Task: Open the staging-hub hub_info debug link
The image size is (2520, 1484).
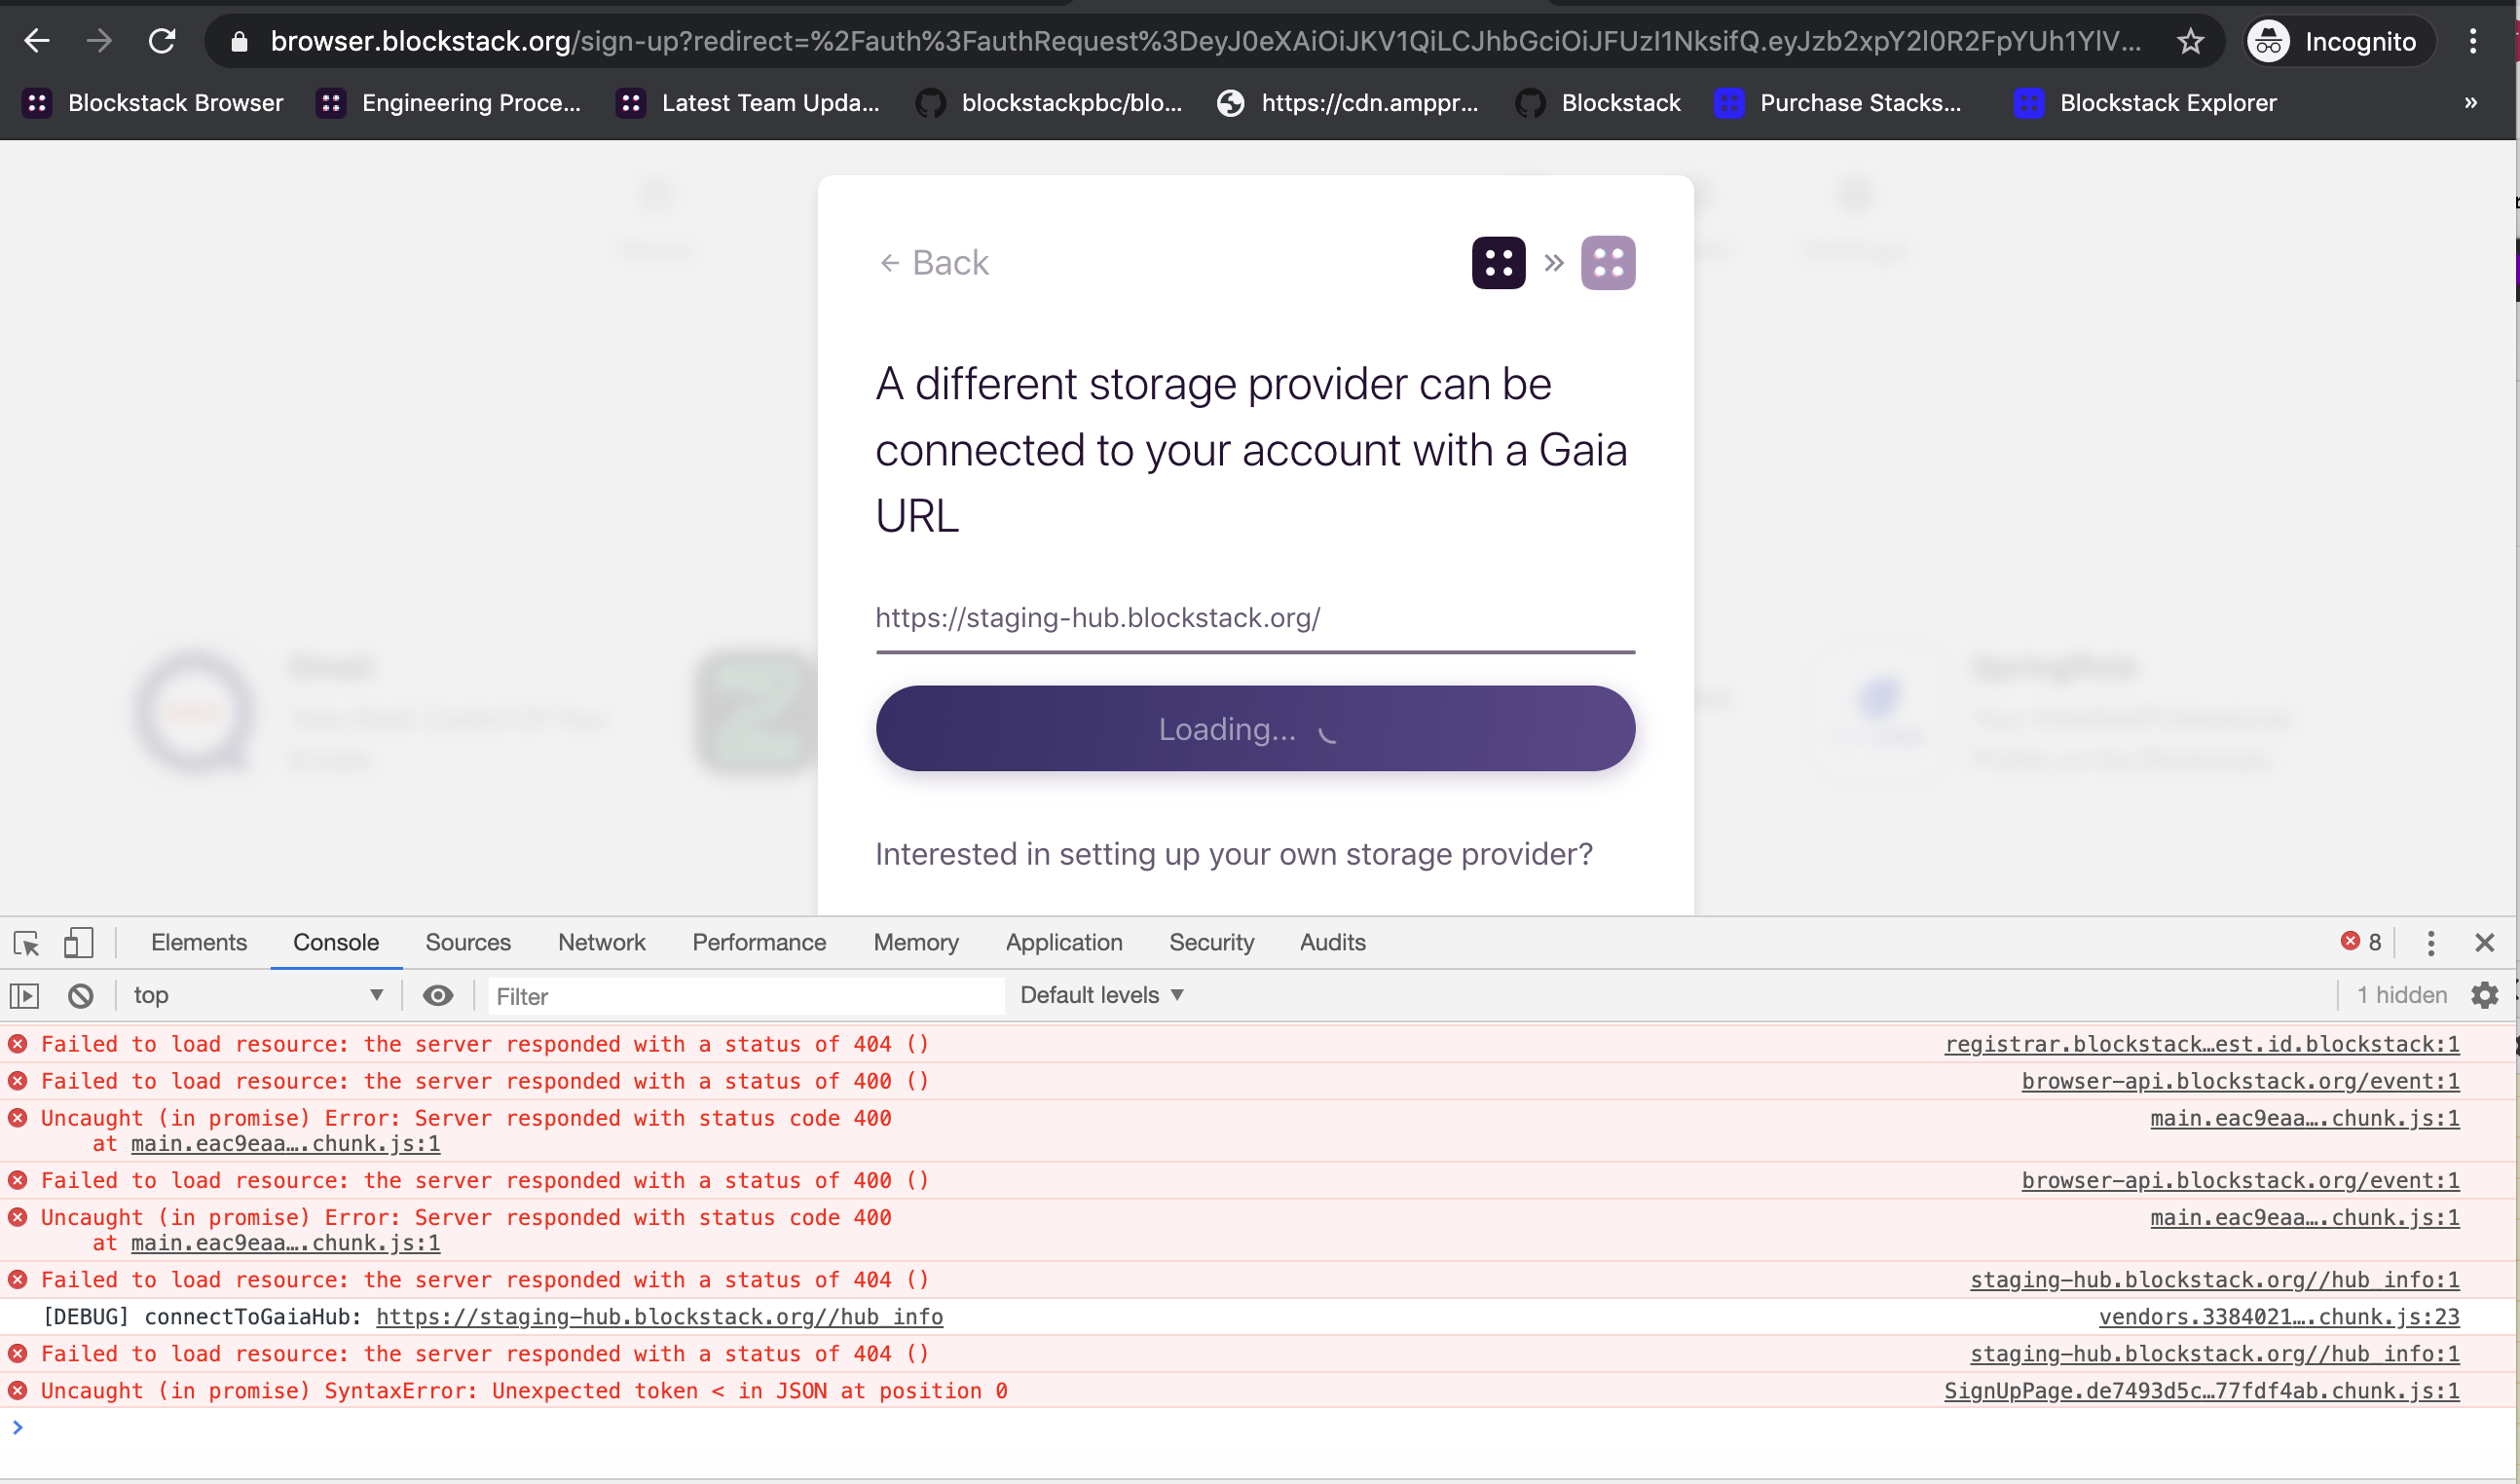Action: 659,1316
